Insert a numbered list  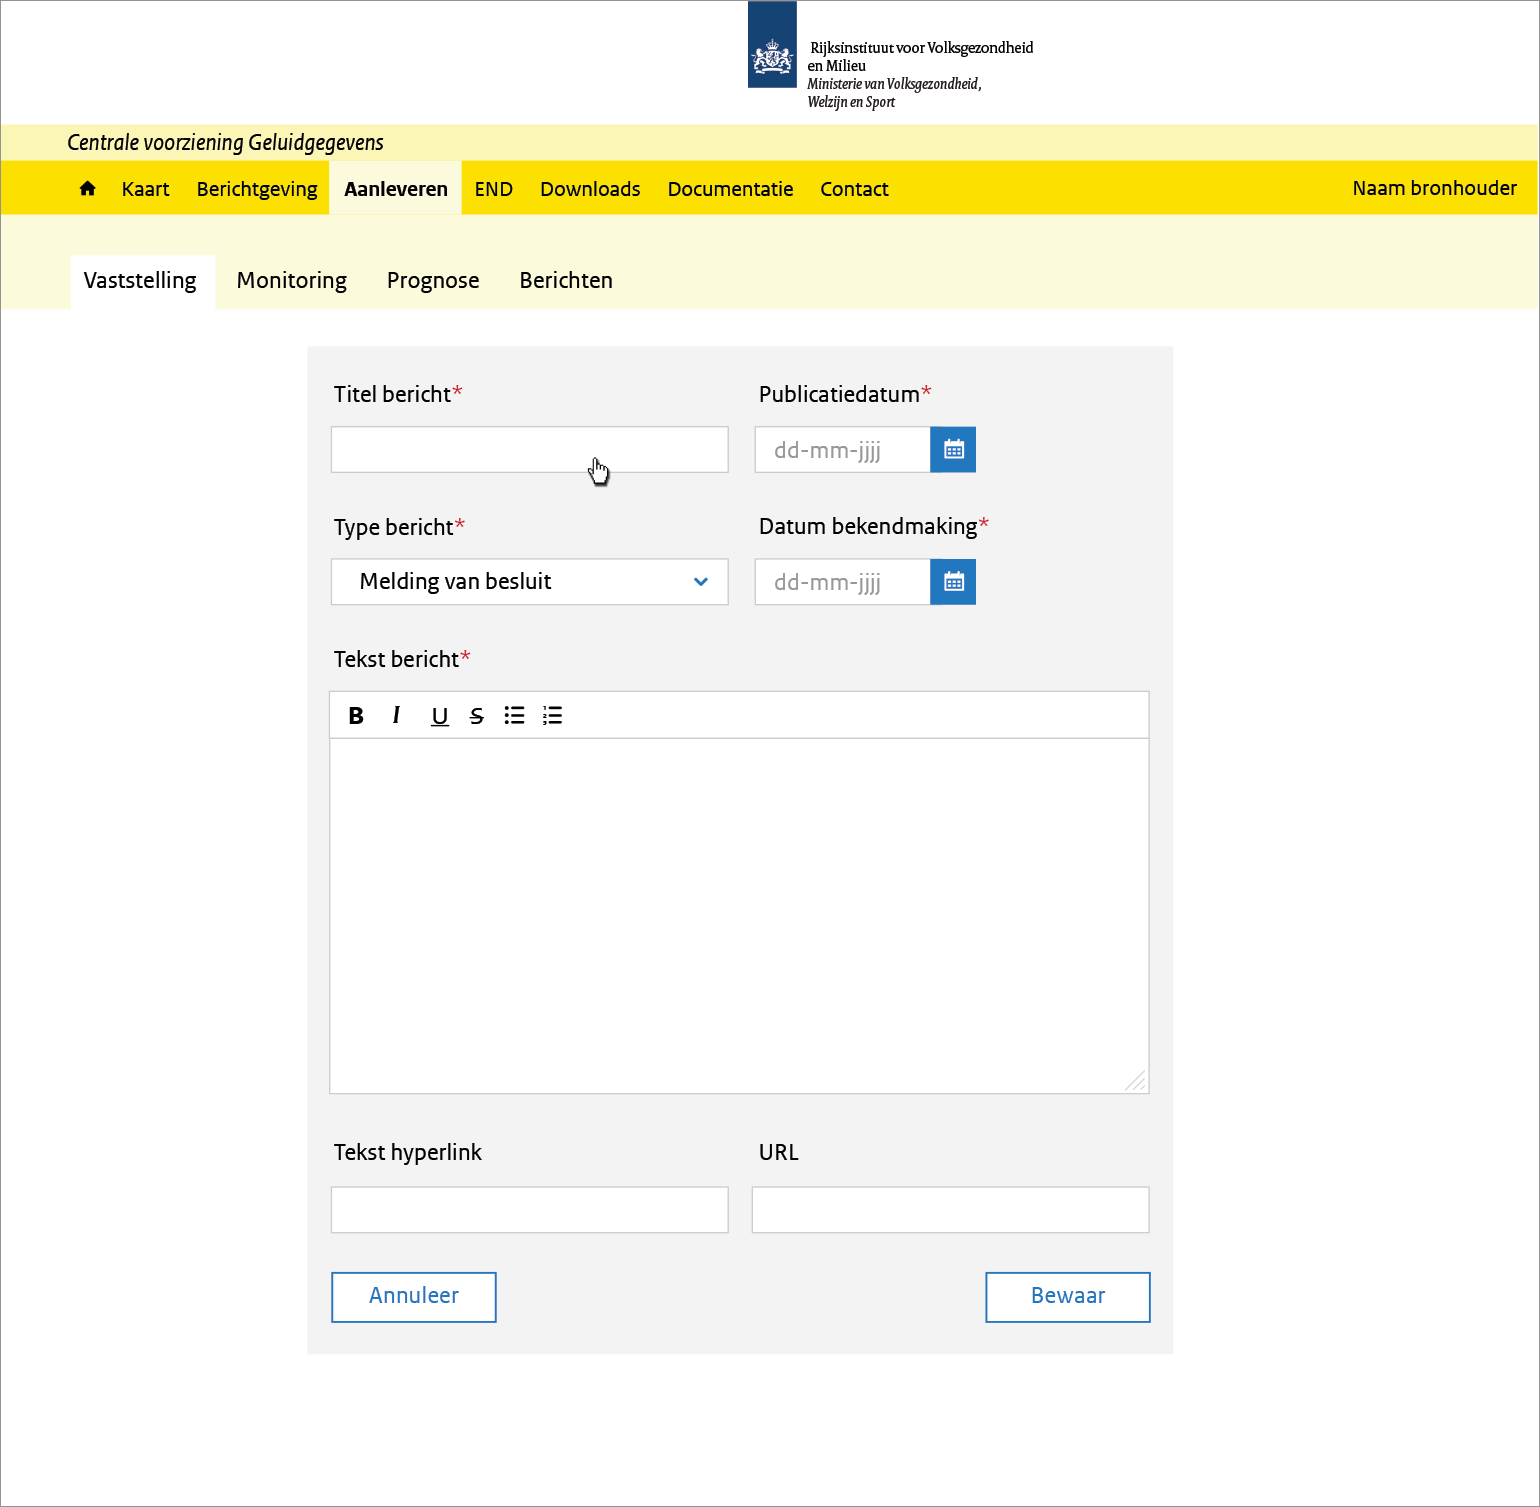click(552, 716)
